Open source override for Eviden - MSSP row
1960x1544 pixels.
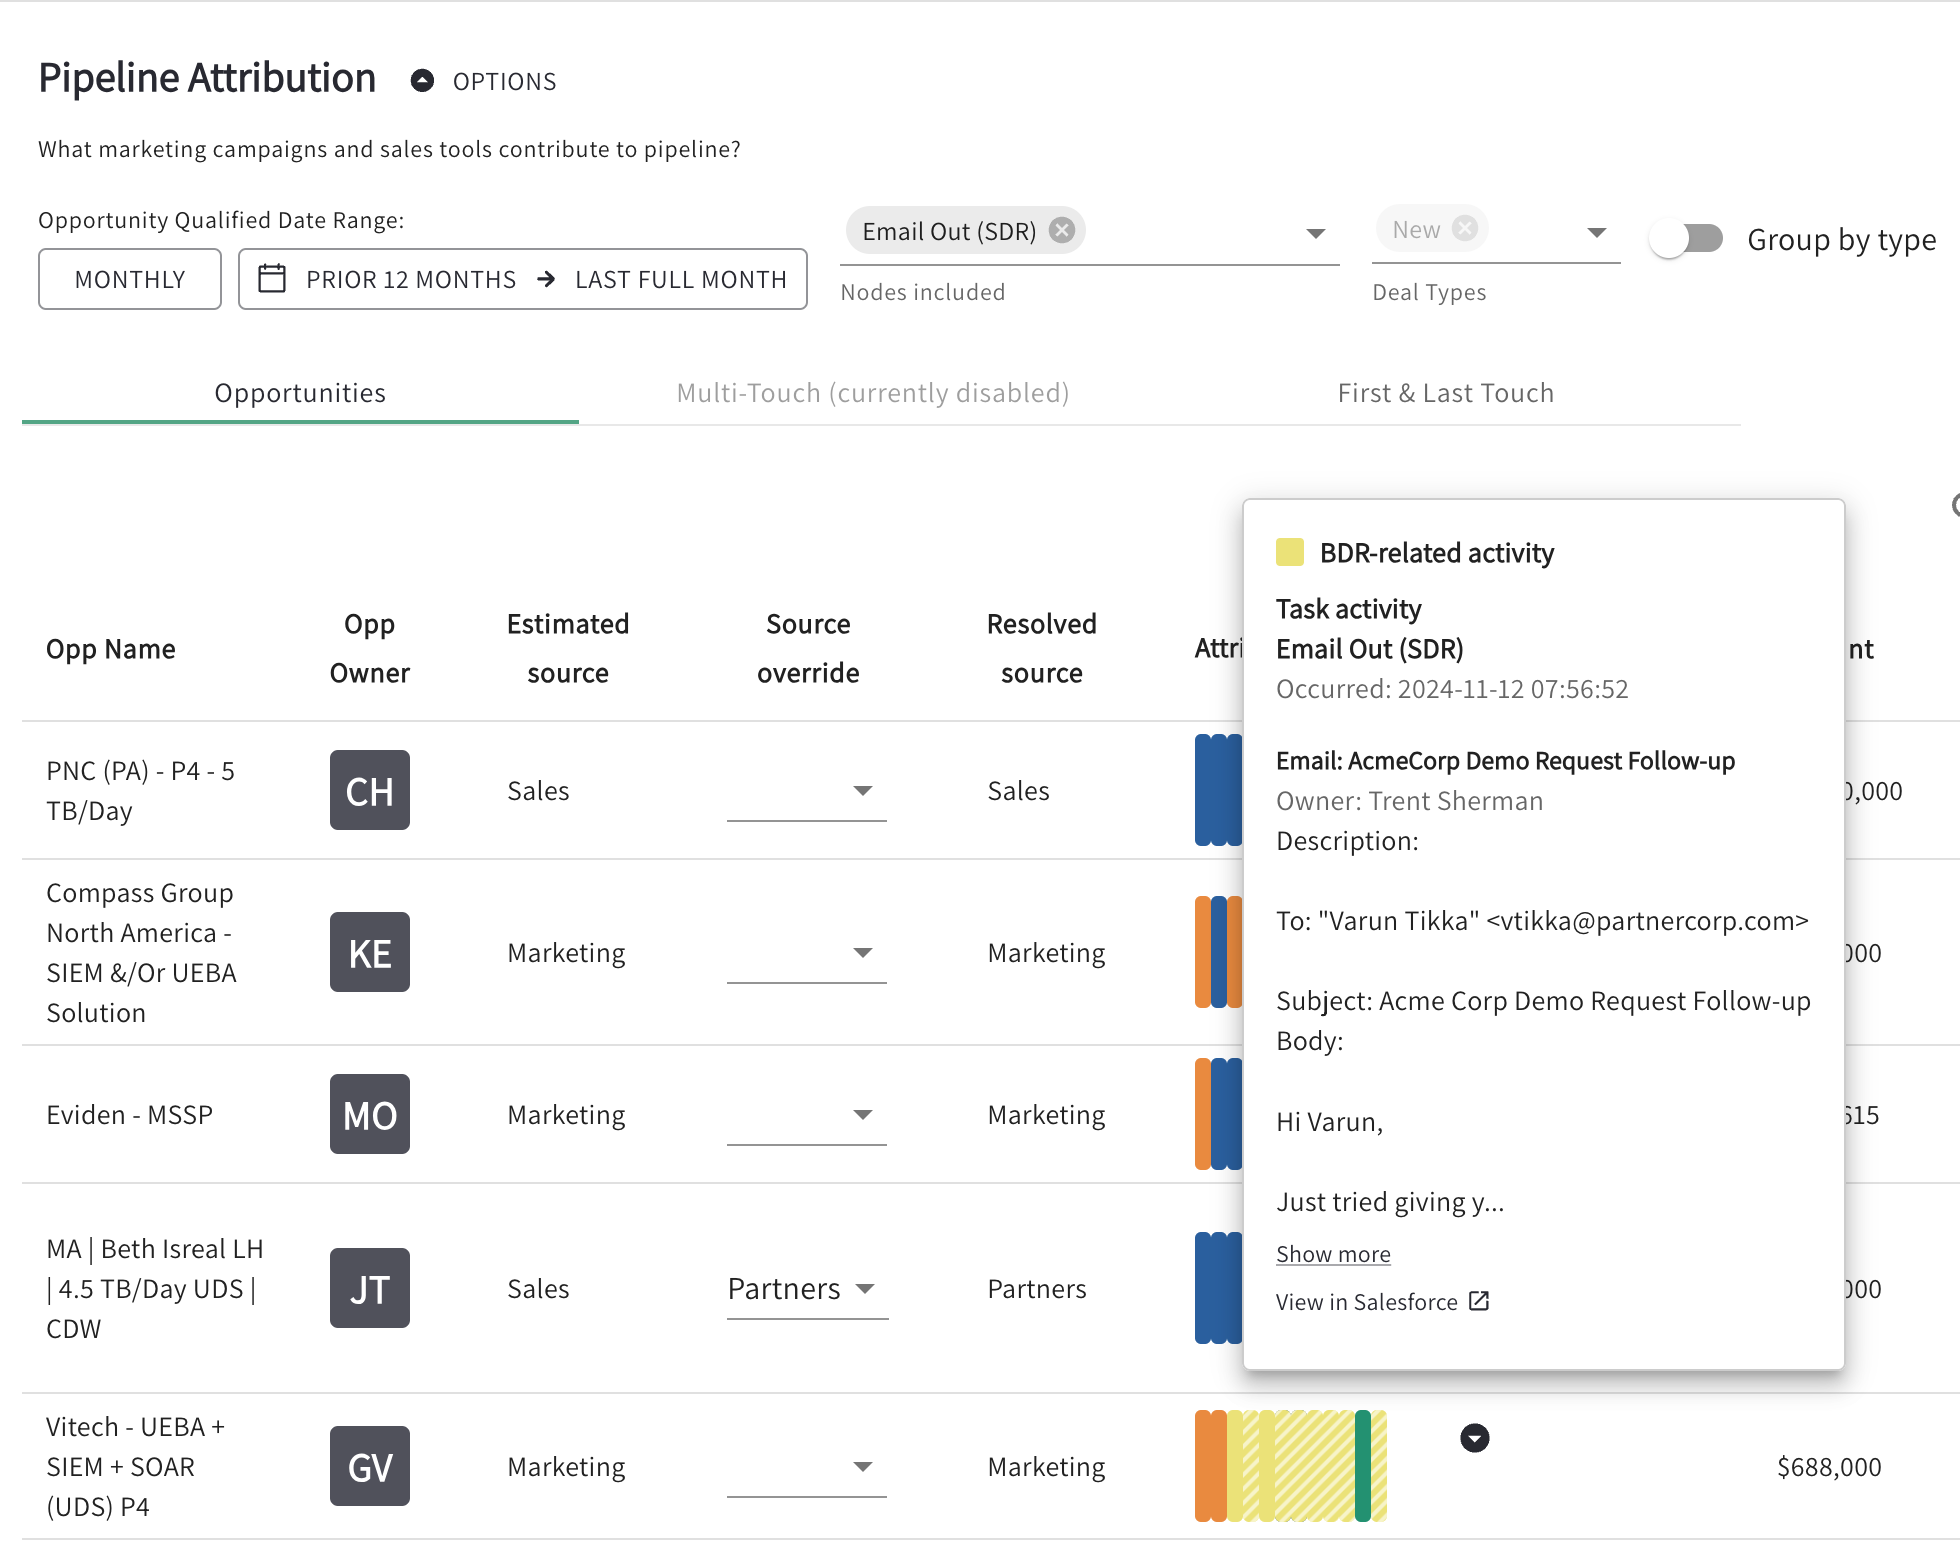(807, 1115)
